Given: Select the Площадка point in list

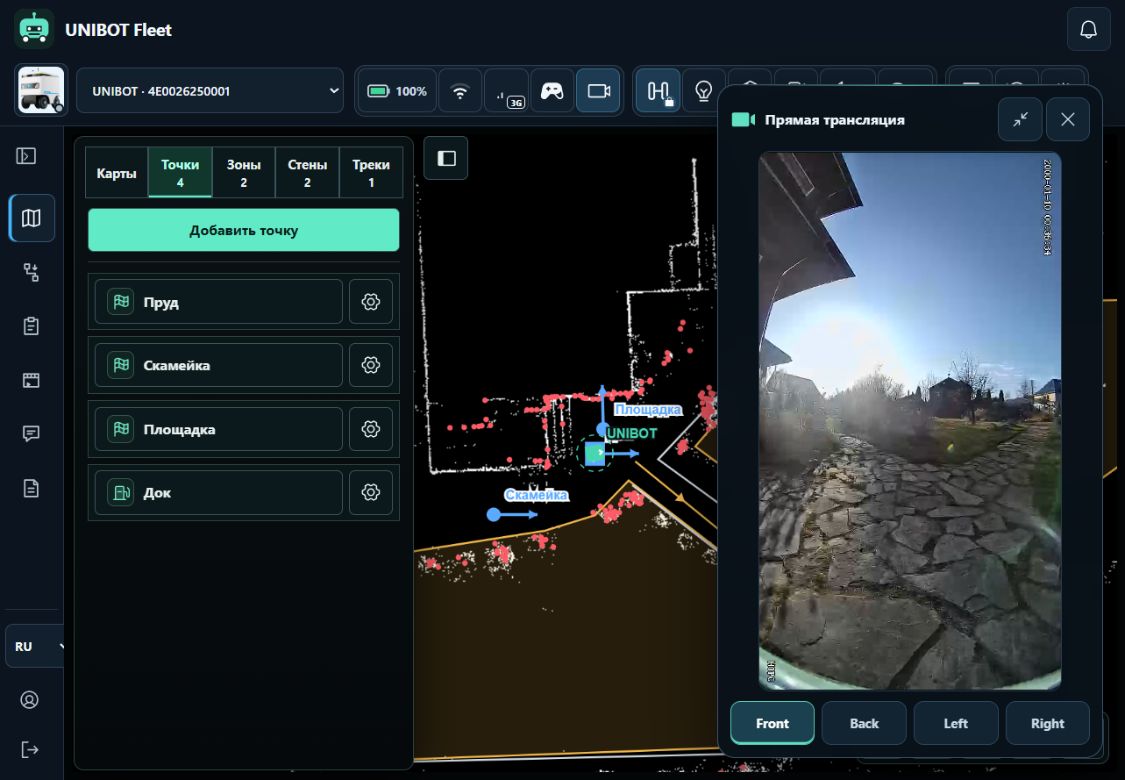Looking at the screenshot, I should [x=218, y=429].
